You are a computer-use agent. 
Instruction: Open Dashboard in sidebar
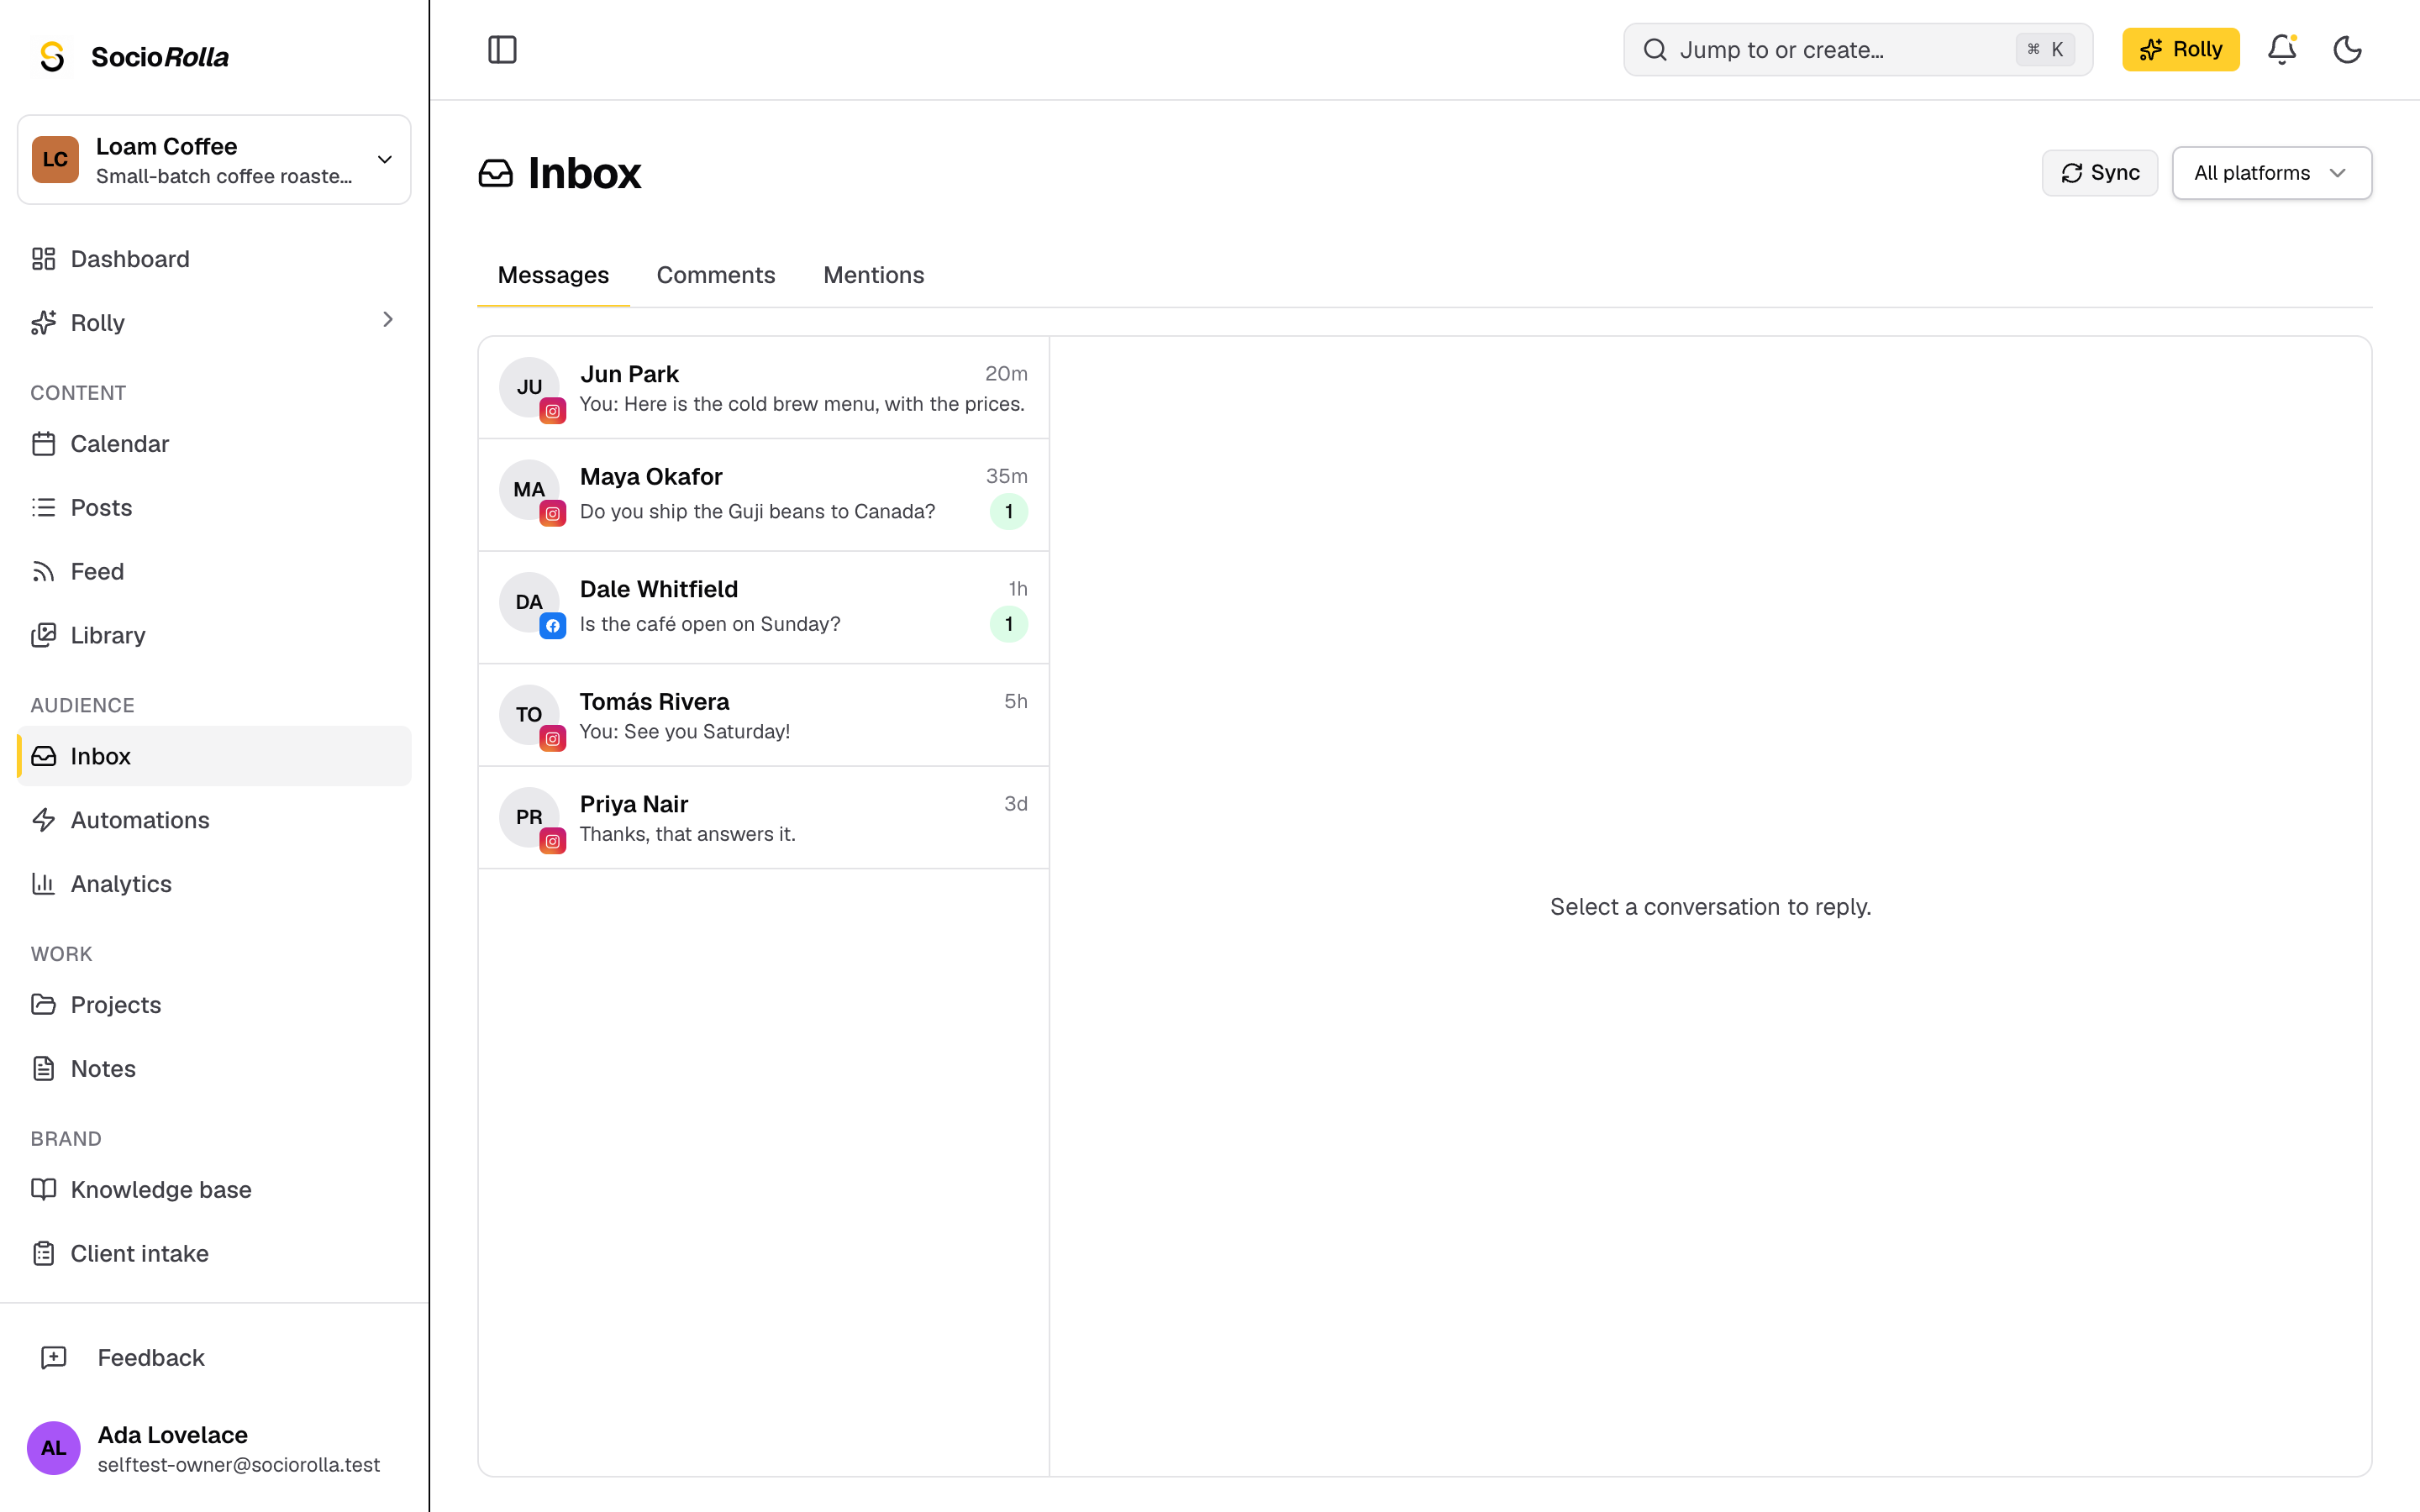pos(214,259)
